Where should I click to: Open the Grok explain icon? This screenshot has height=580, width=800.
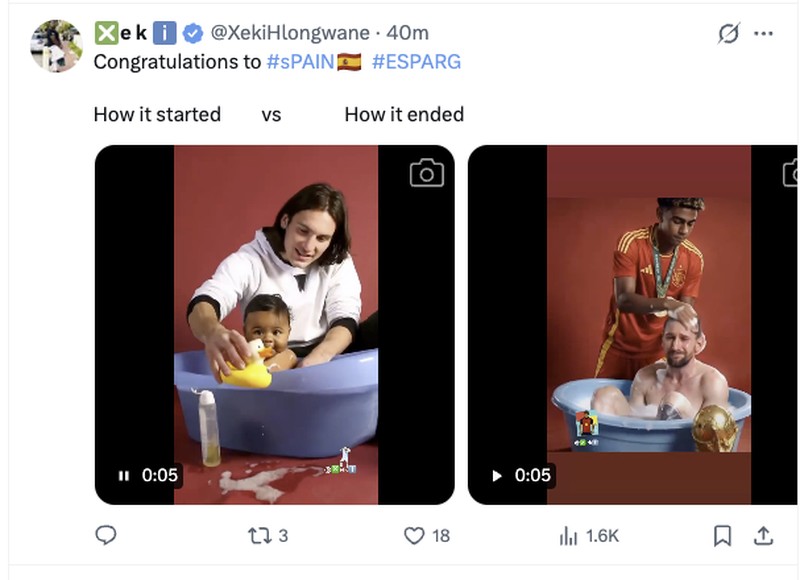coord(728,34)
